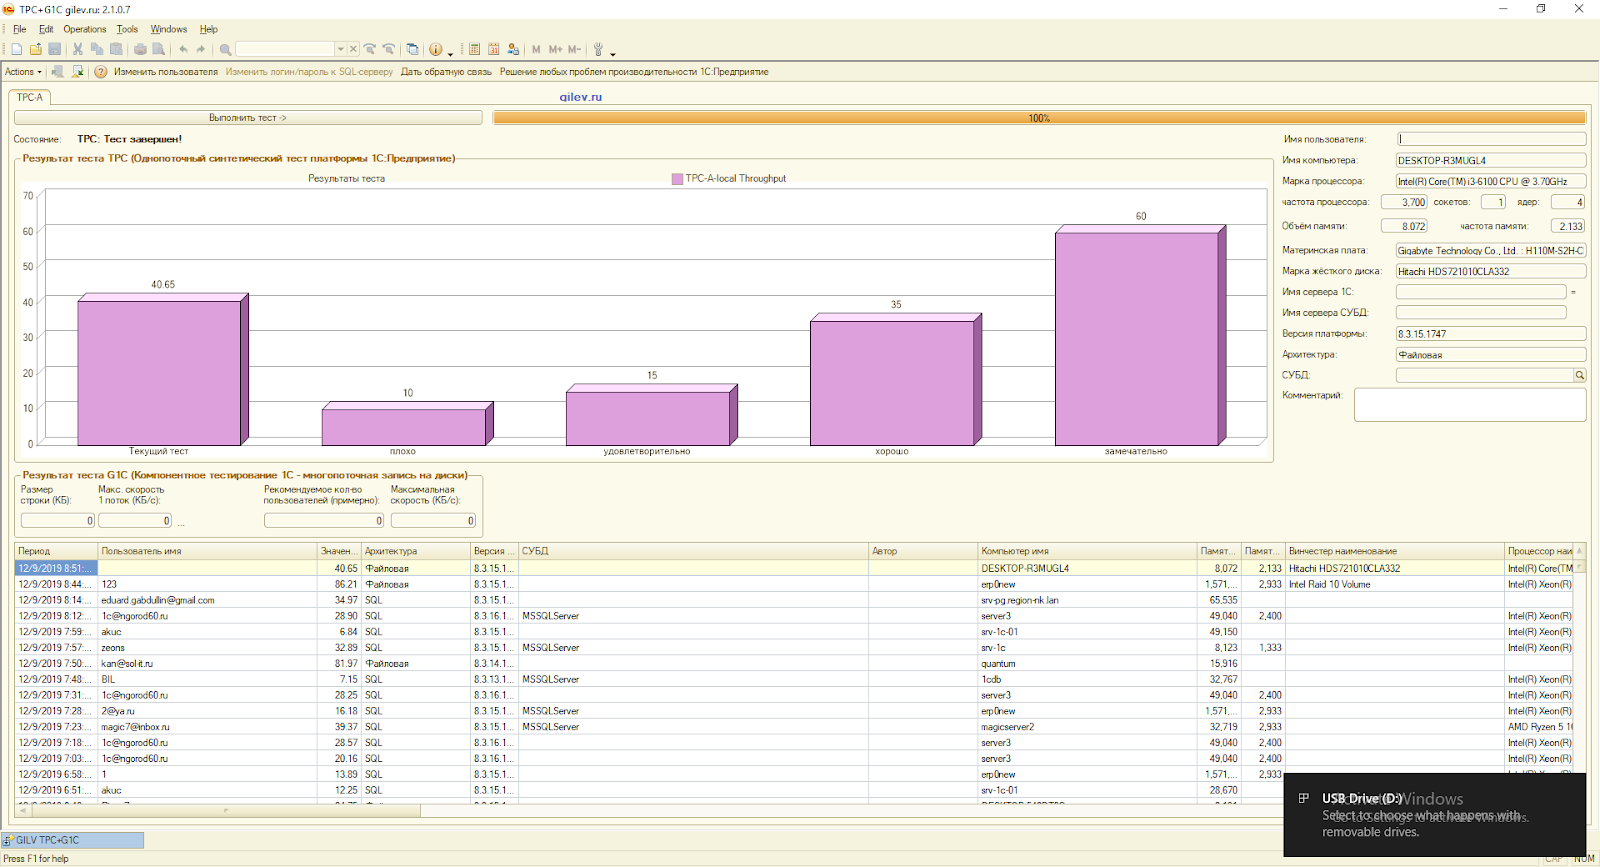Click the first icon after Actions
The image size is (1600, 867).
coord(57,72)
